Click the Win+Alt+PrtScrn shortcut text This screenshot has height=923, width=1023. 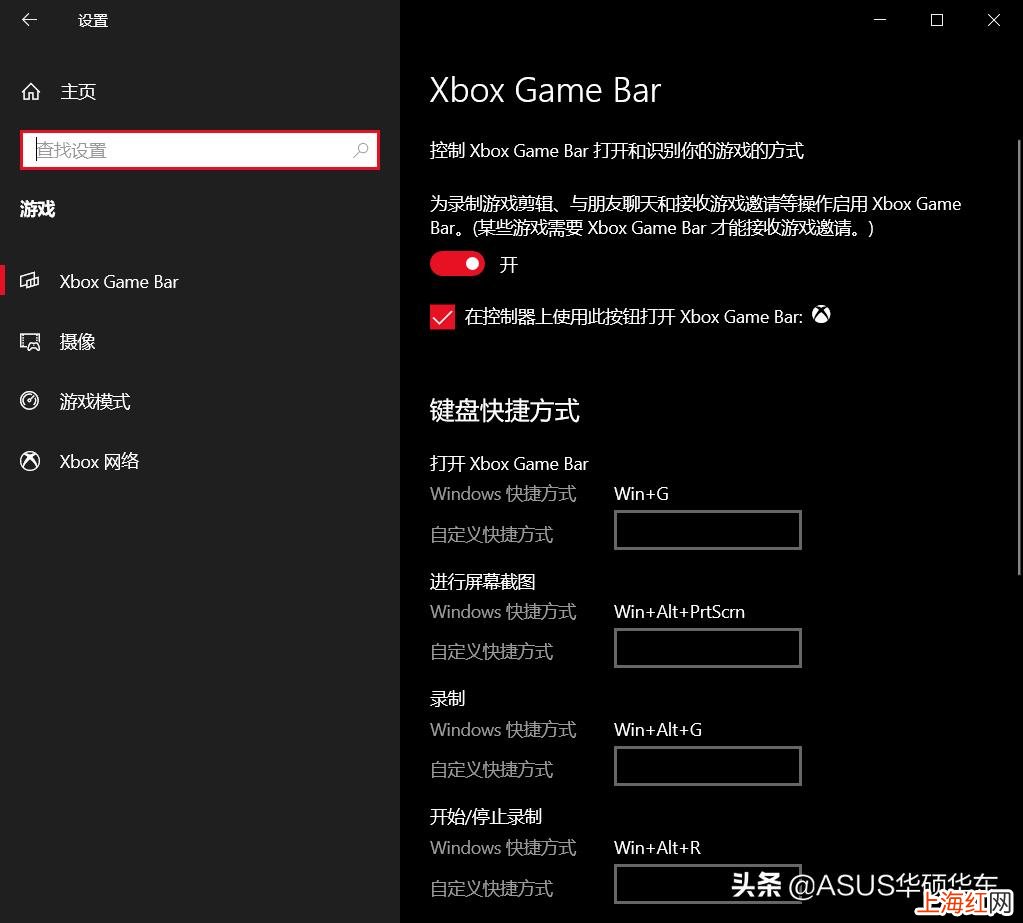pyautogui.click(x=679, y=612)
